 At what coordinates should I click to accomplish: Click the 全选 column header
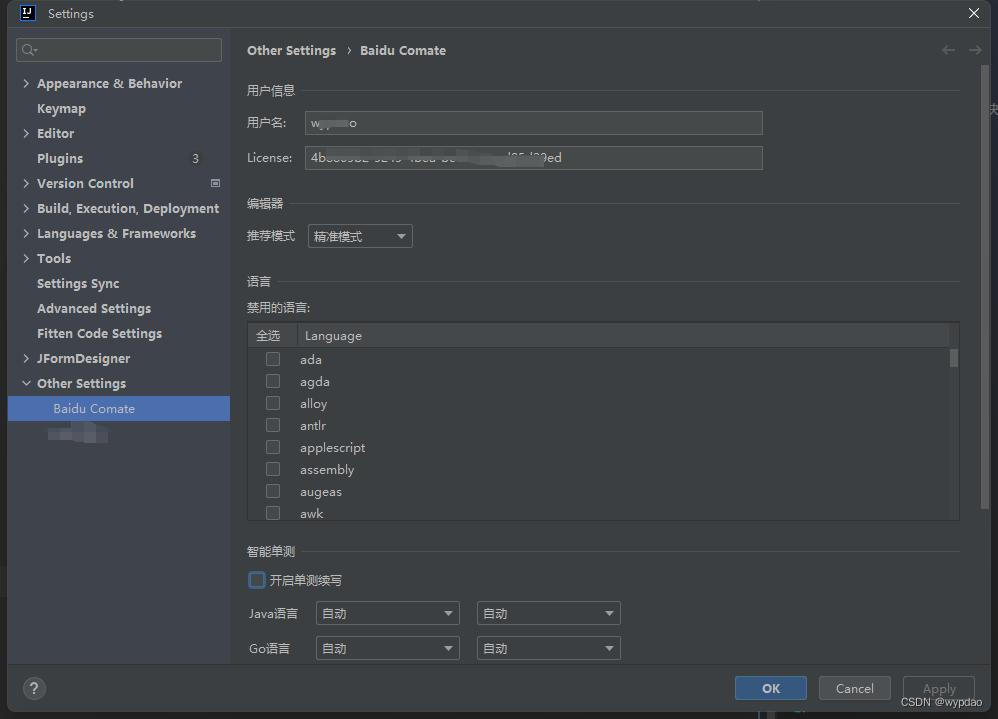(272, 335)
